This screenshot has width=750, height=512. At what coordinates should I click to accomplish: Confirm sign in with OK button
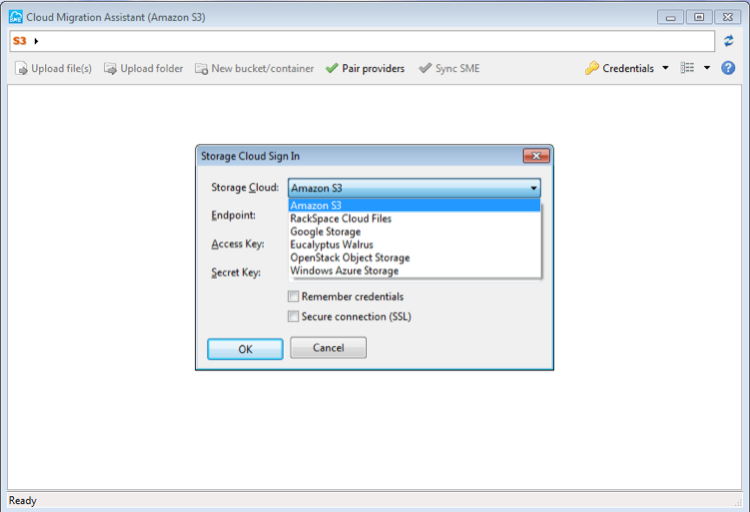(245, 349)
